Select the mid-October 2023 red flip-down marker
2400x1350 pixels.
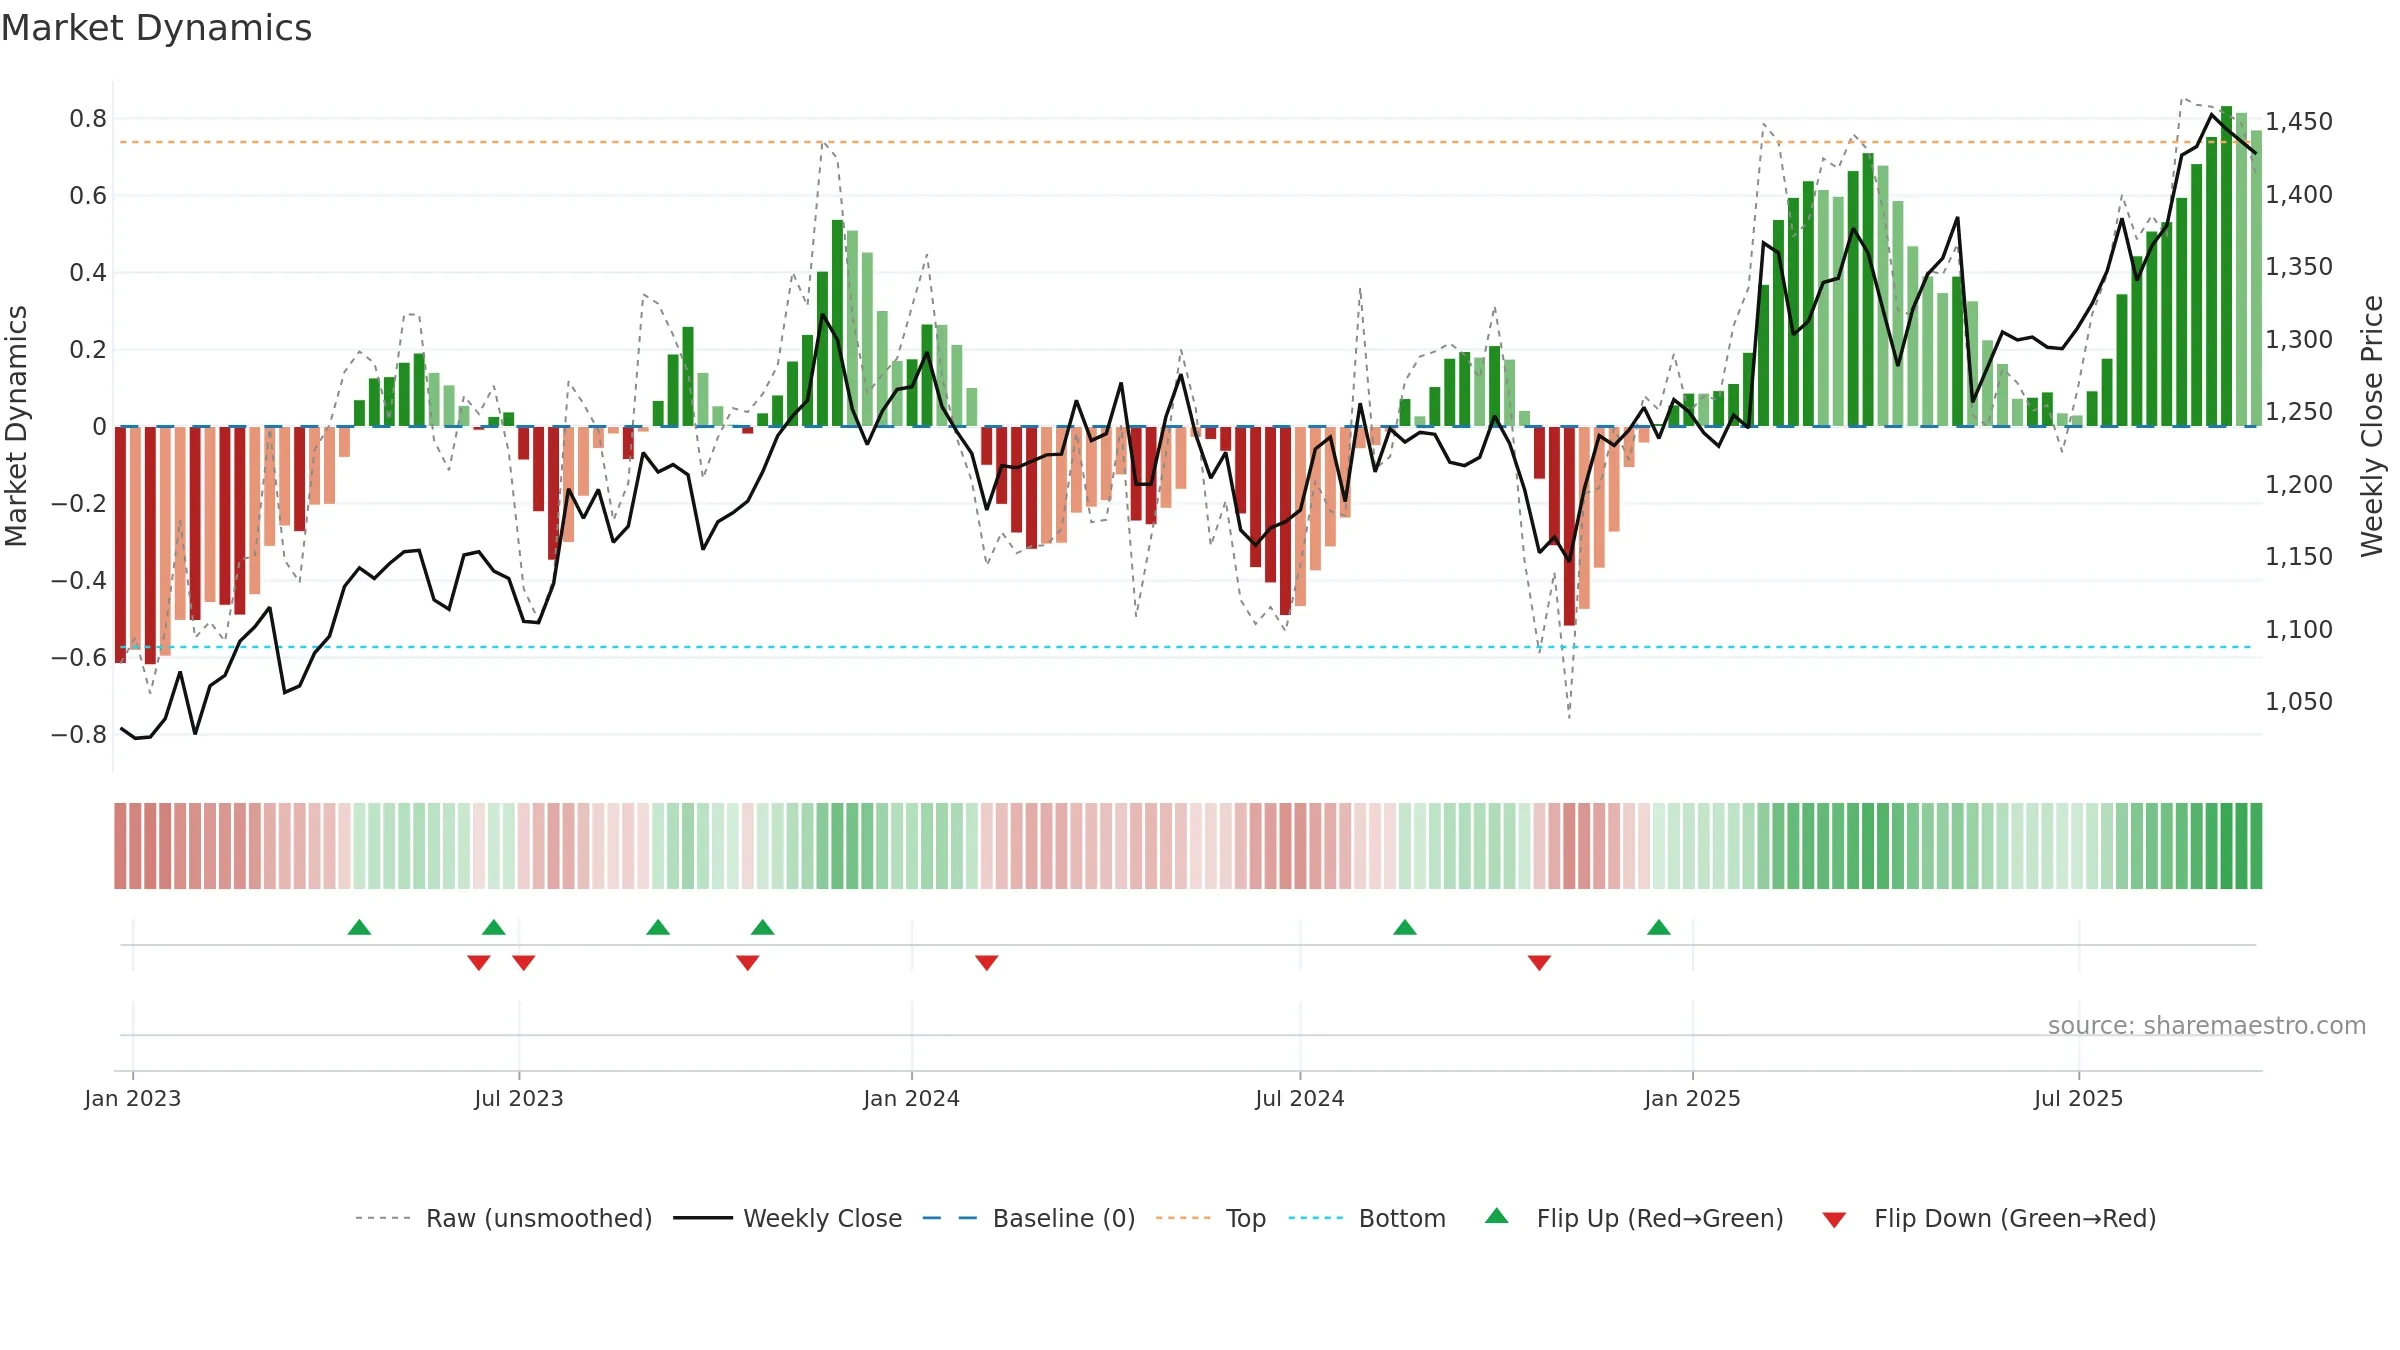point(748,963)
